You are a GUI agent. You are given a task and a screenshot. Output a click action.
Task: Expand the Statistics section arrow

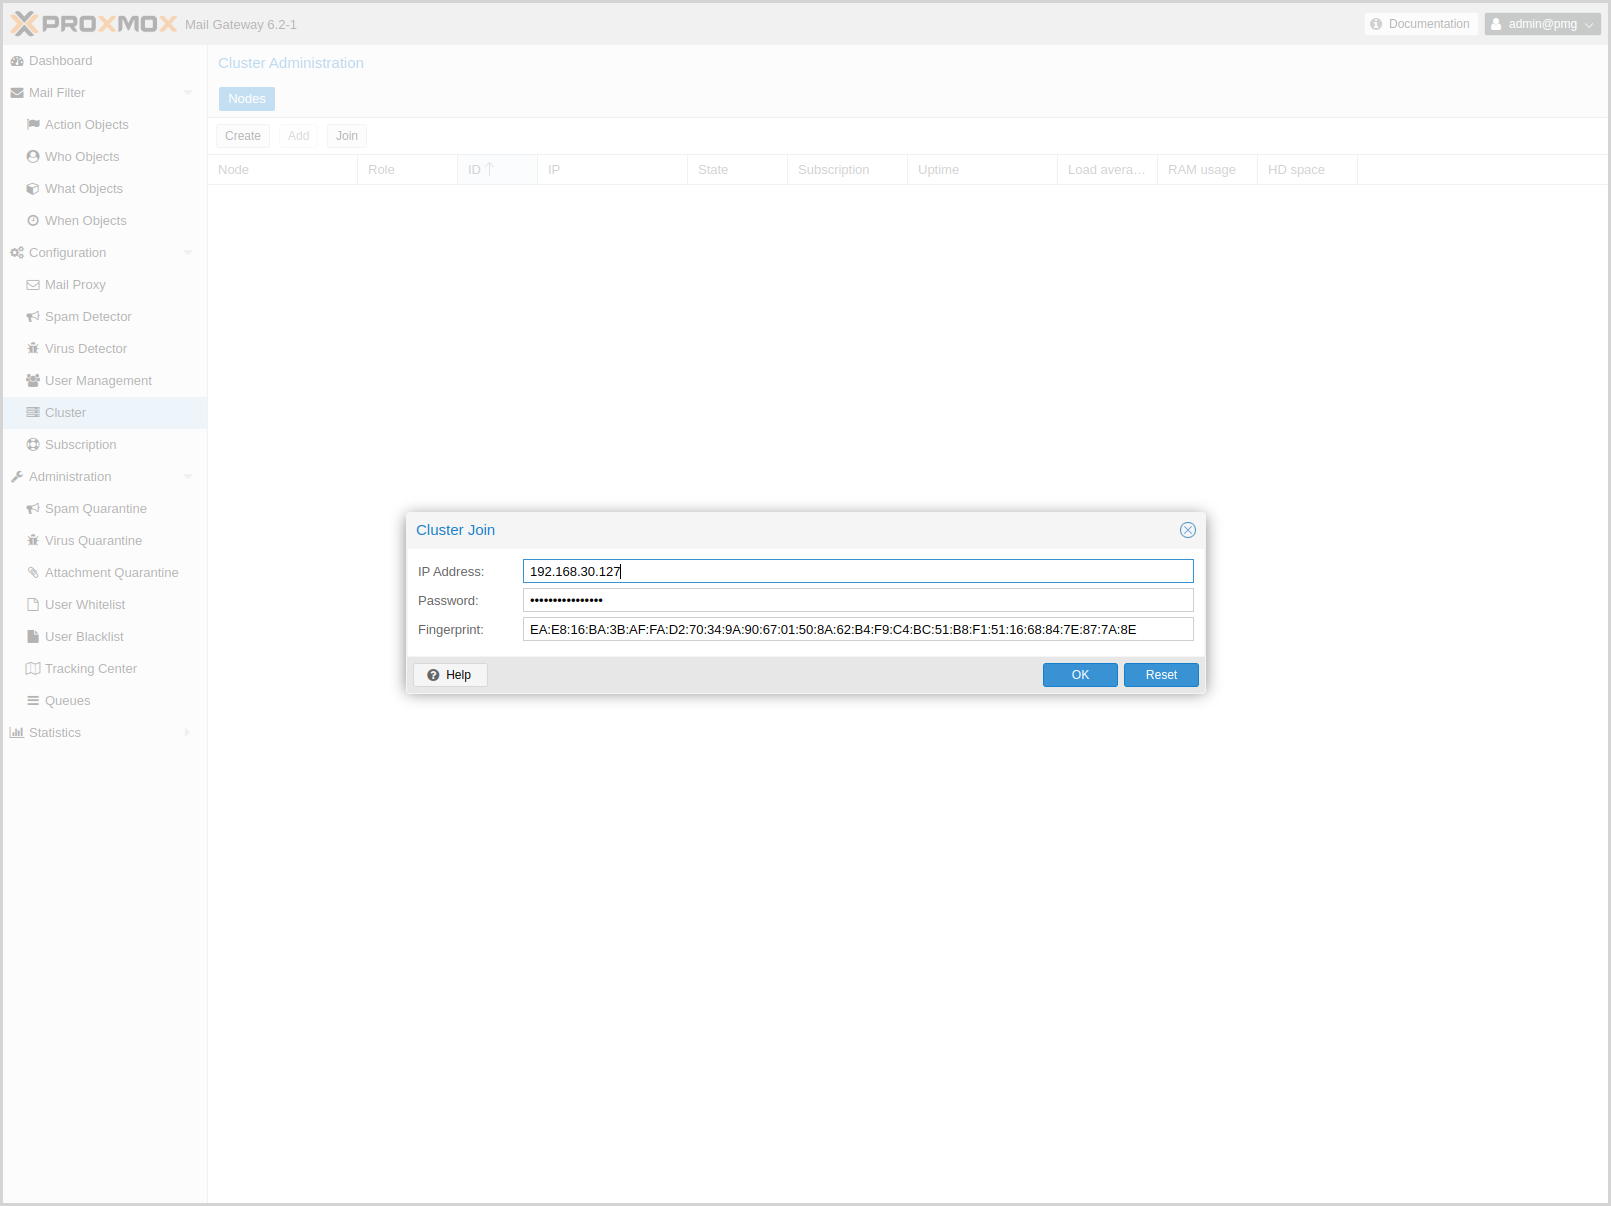tap(188, 733)
